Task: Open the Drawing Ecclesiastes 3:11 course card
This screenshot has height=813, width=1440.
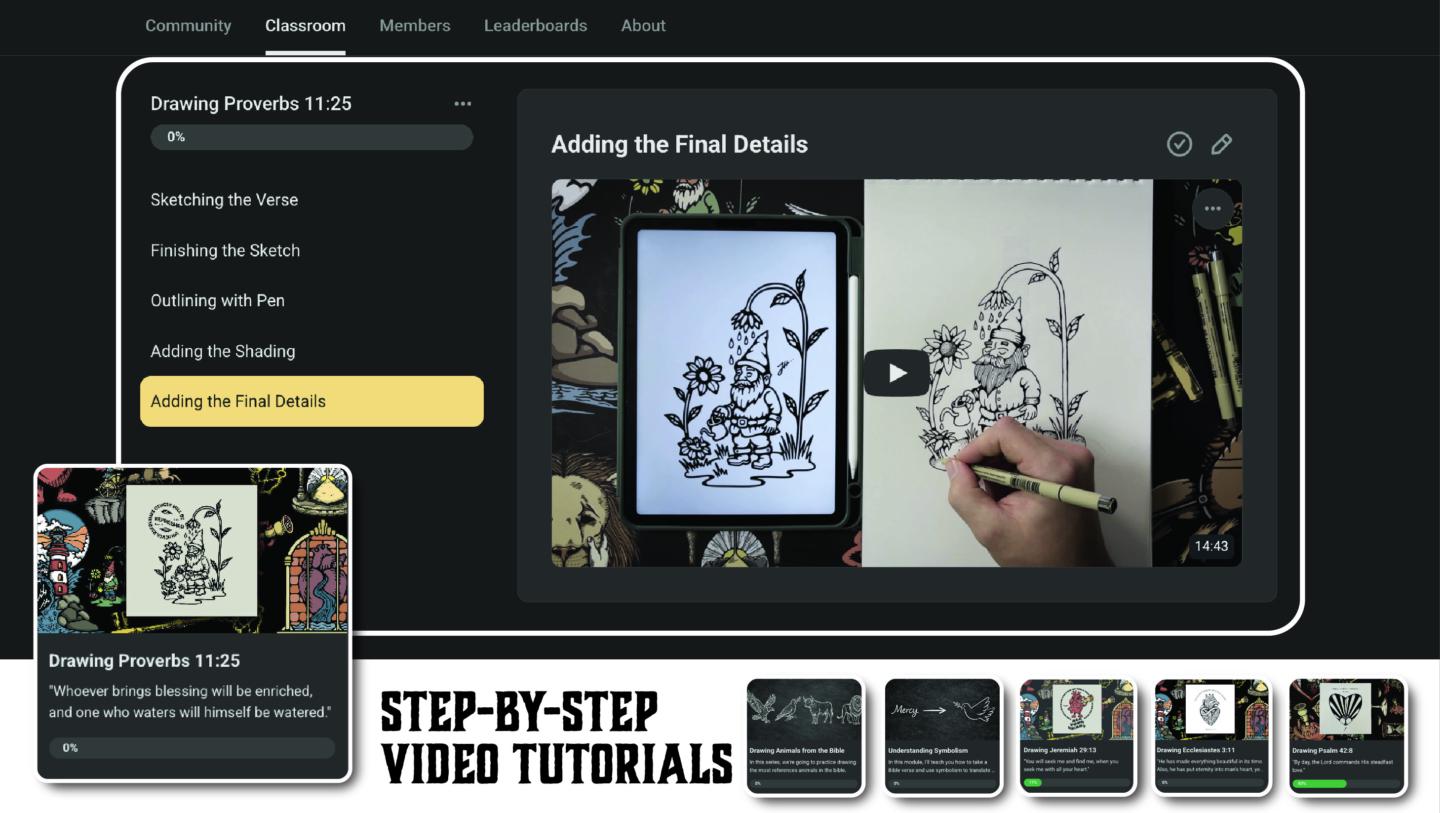Action: click(1212, 736)
